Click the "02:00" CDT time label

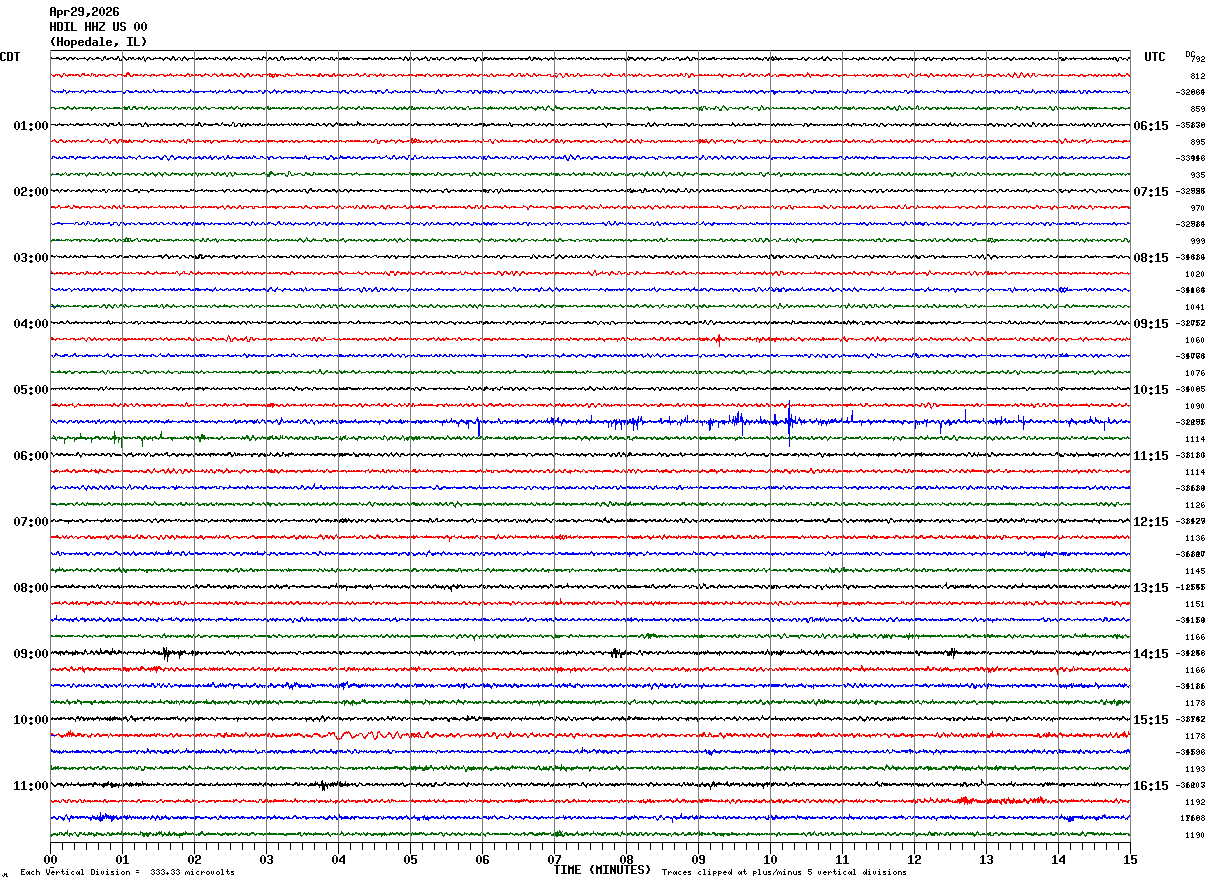click(31, 192)
